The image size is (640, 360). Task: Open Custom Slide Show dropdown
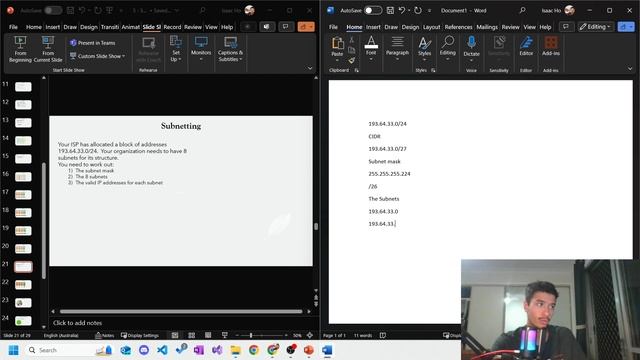click(x=97, y=56)
